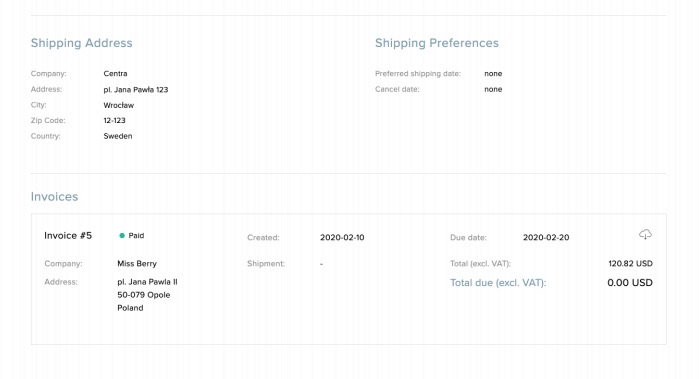Screen dimensions: 699x379
Task: Click the 0.00 USD total due
Action: [629, 283]
